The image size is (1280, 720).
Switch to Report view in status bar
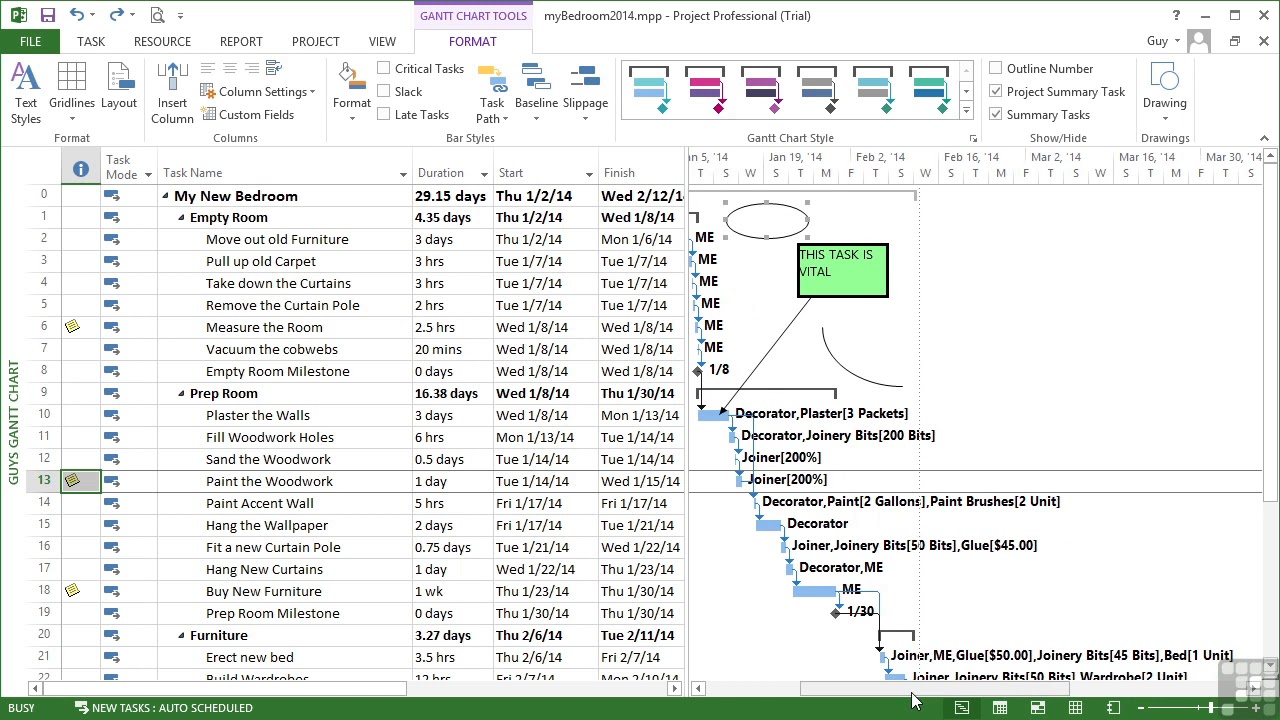[x=1113, y=708]
